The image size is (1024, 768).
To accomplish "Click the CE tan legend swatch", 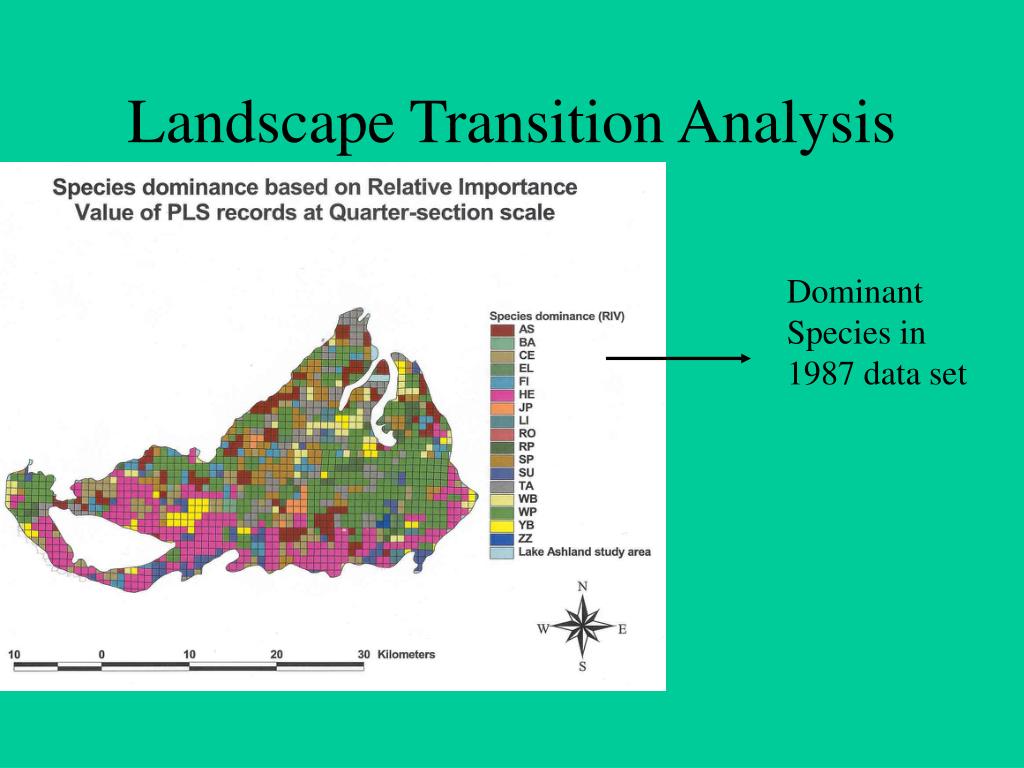I will [x=502, y=355].
